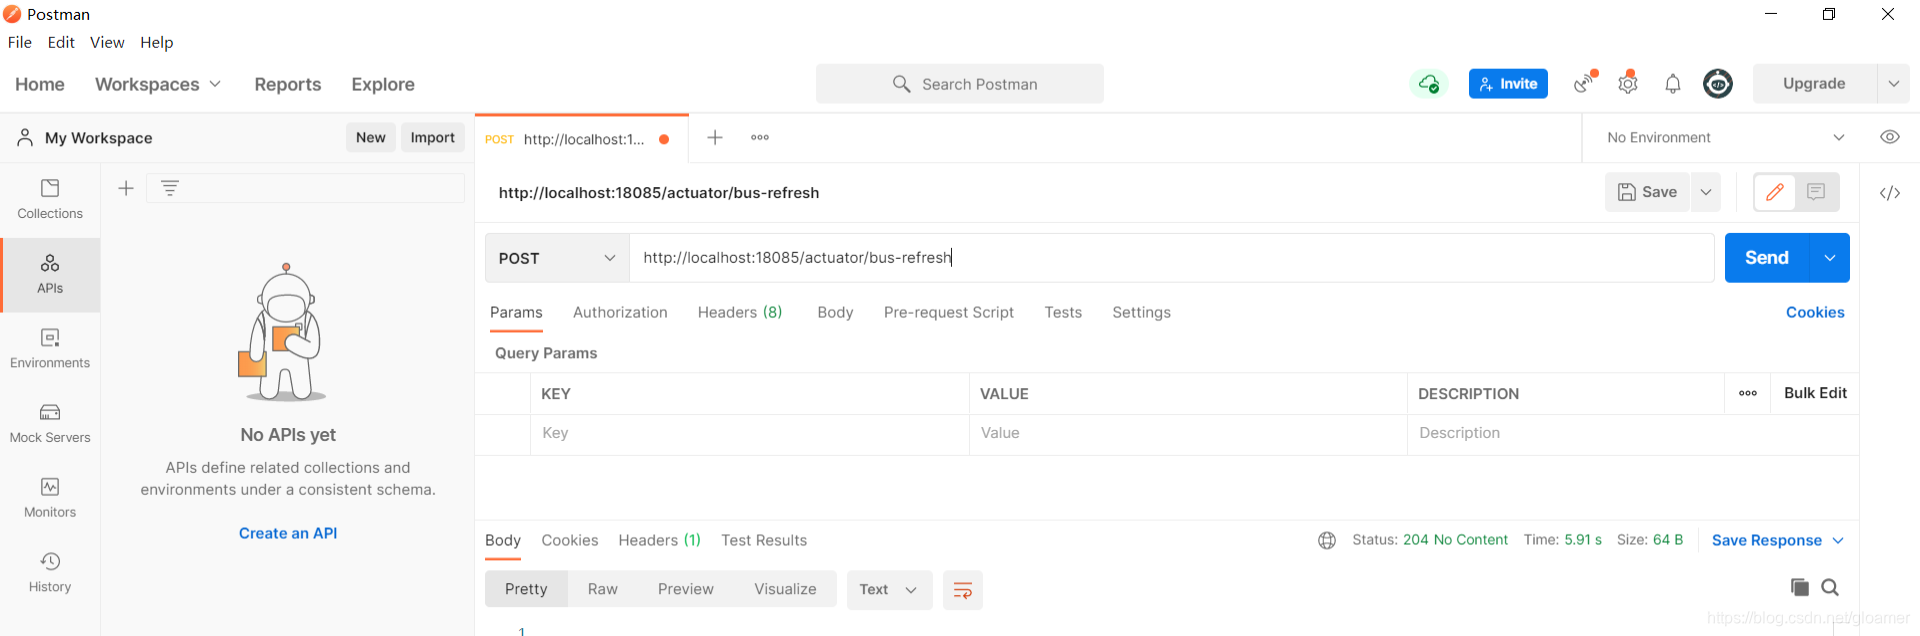This screenshot has width=1920, height=636.
Task: Click the globe network icon near status
Action: click(1327, 540)
